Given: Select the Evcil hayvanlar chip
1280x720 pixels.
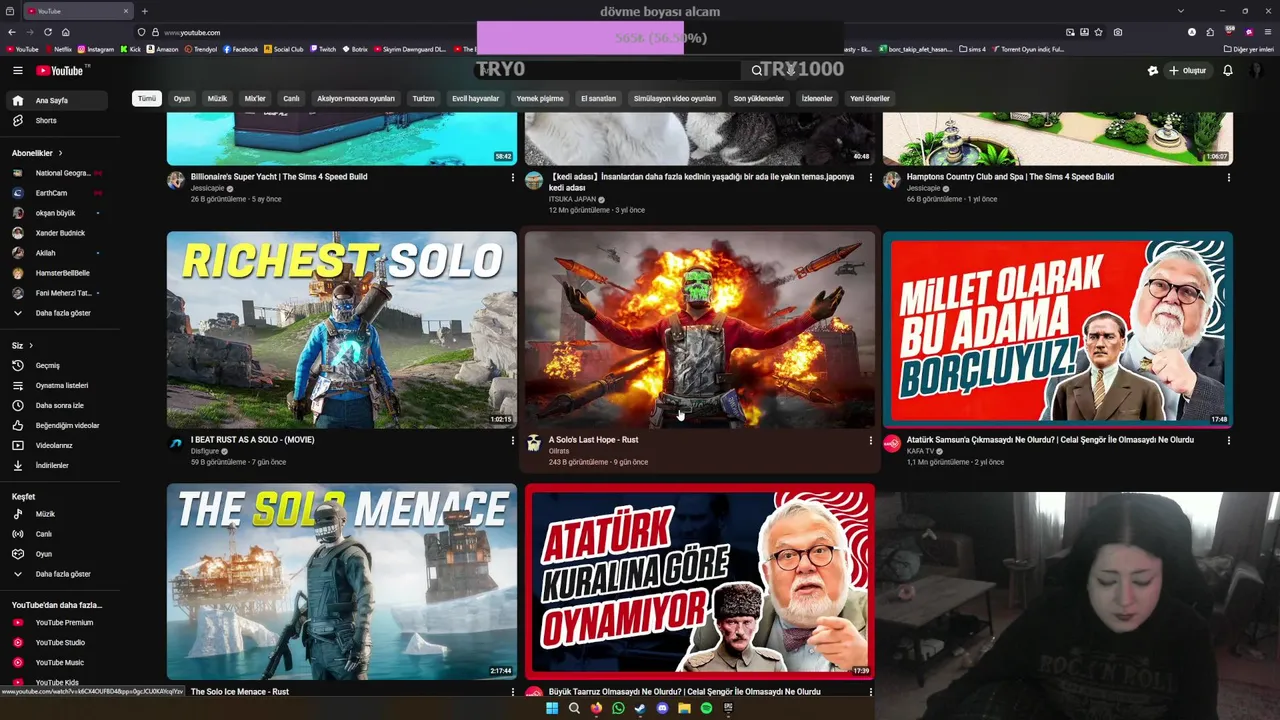Looking at the screenshot, I should 475,99.
